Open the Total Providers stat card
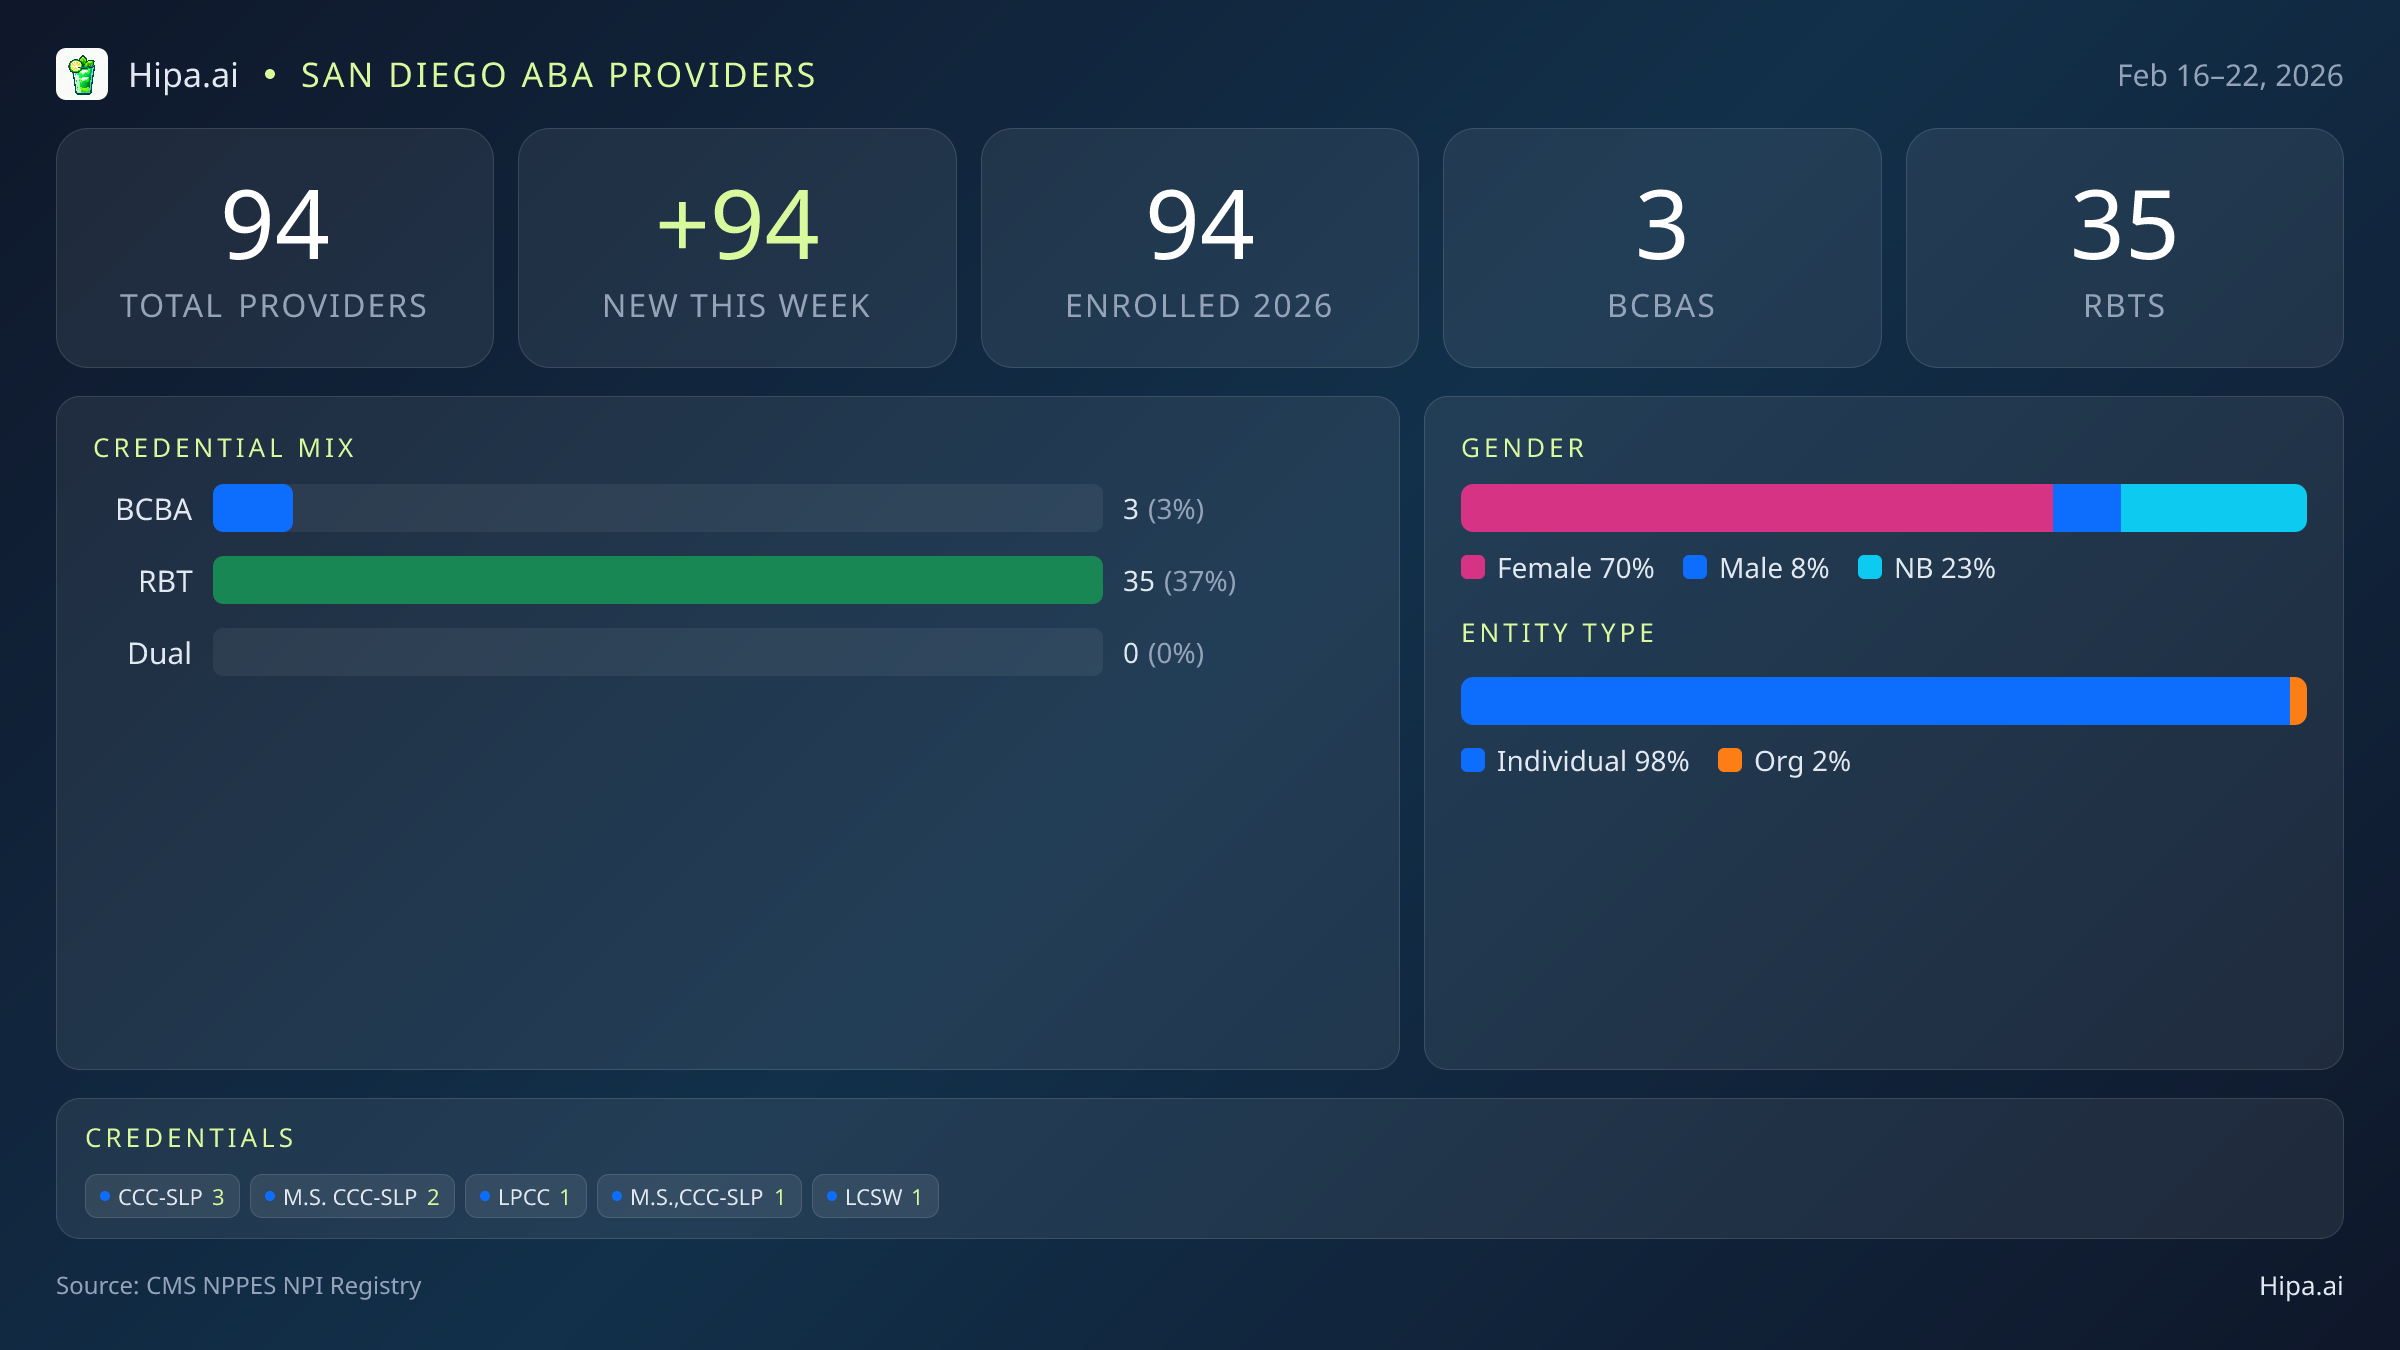The height and width of the screenshot is (1350, 2400). tap(275, 248)
